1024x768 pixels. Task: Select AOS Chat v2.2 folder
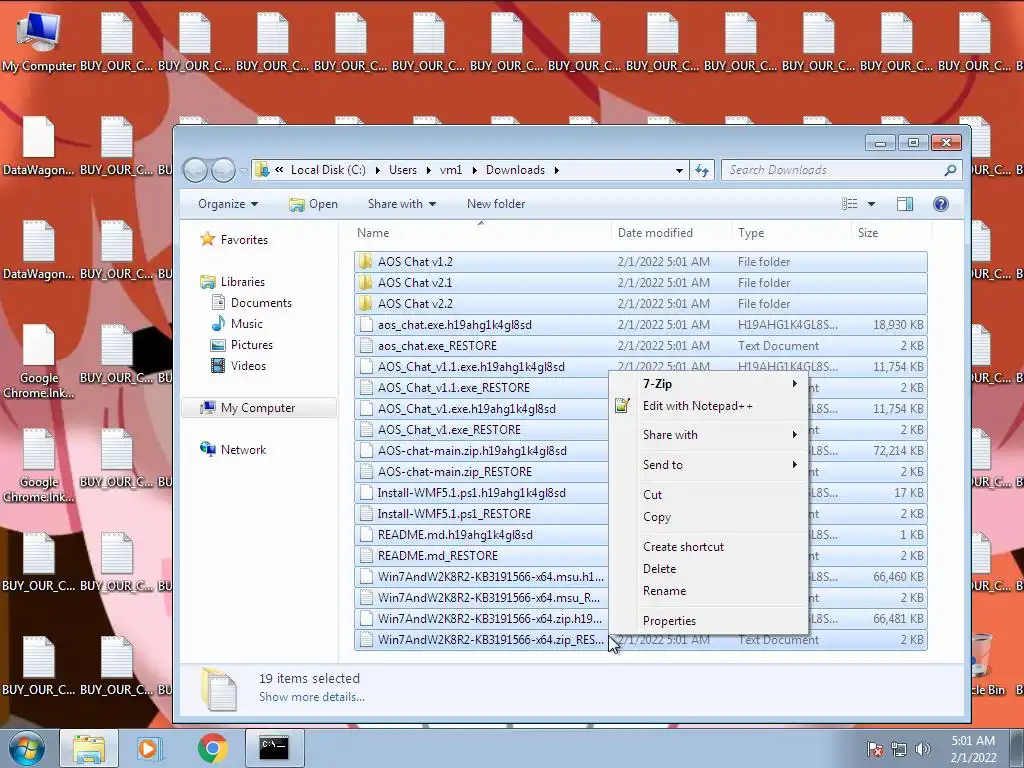(641, 304)
